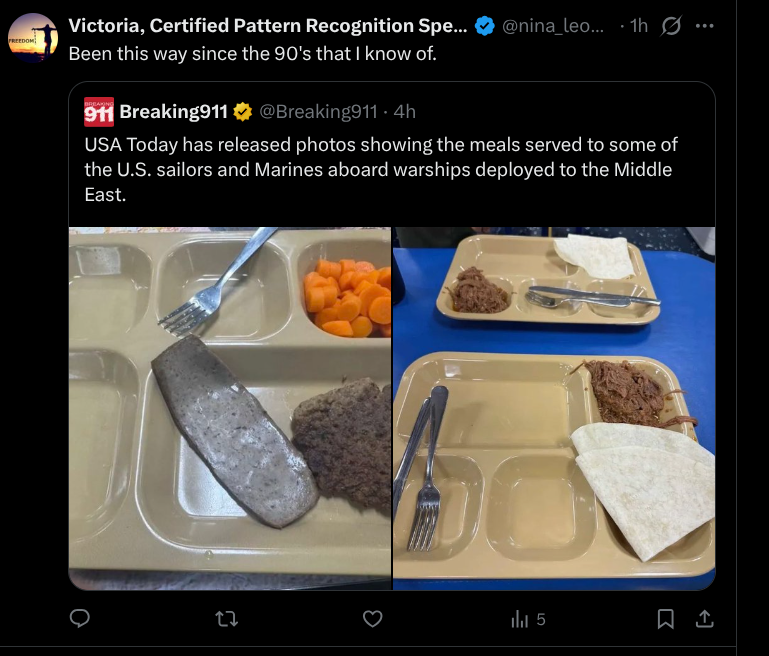Open Victoria's profile avatar
The height and width of the screenshot is (656, 769).
(x=32, y=38)
